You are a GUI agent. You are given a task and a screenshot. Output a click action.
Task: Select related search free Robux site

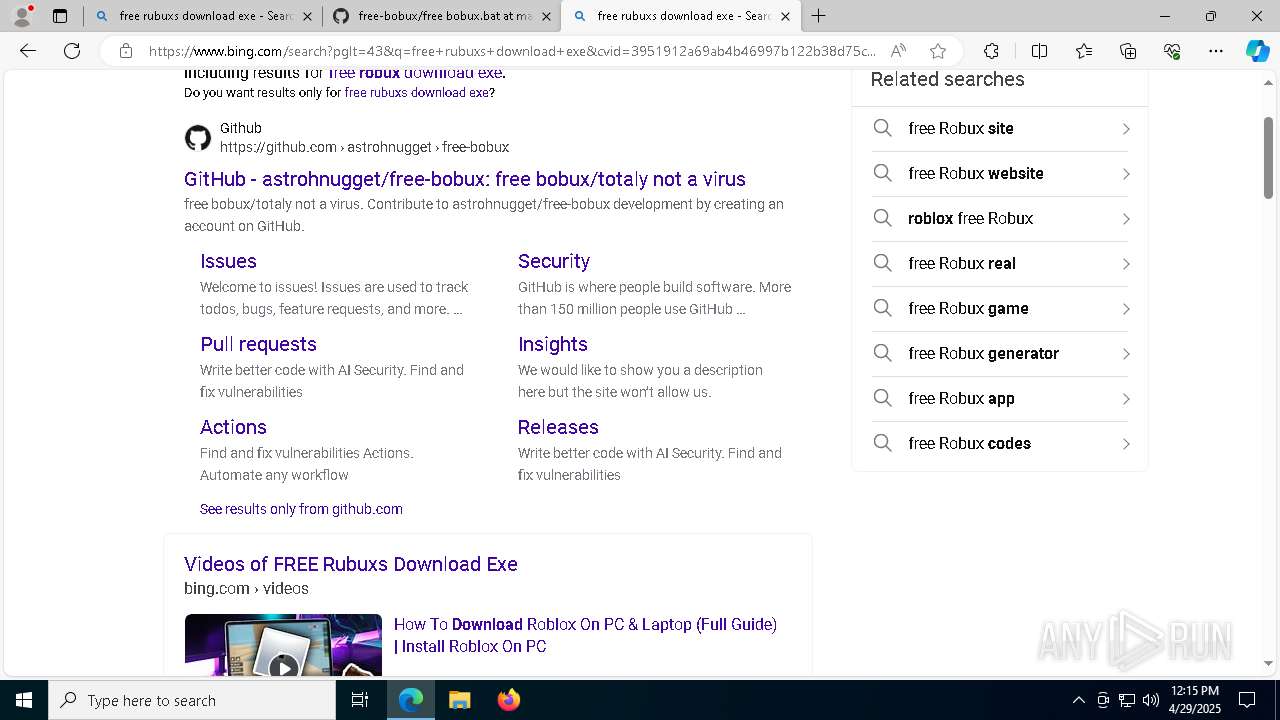1000,129
